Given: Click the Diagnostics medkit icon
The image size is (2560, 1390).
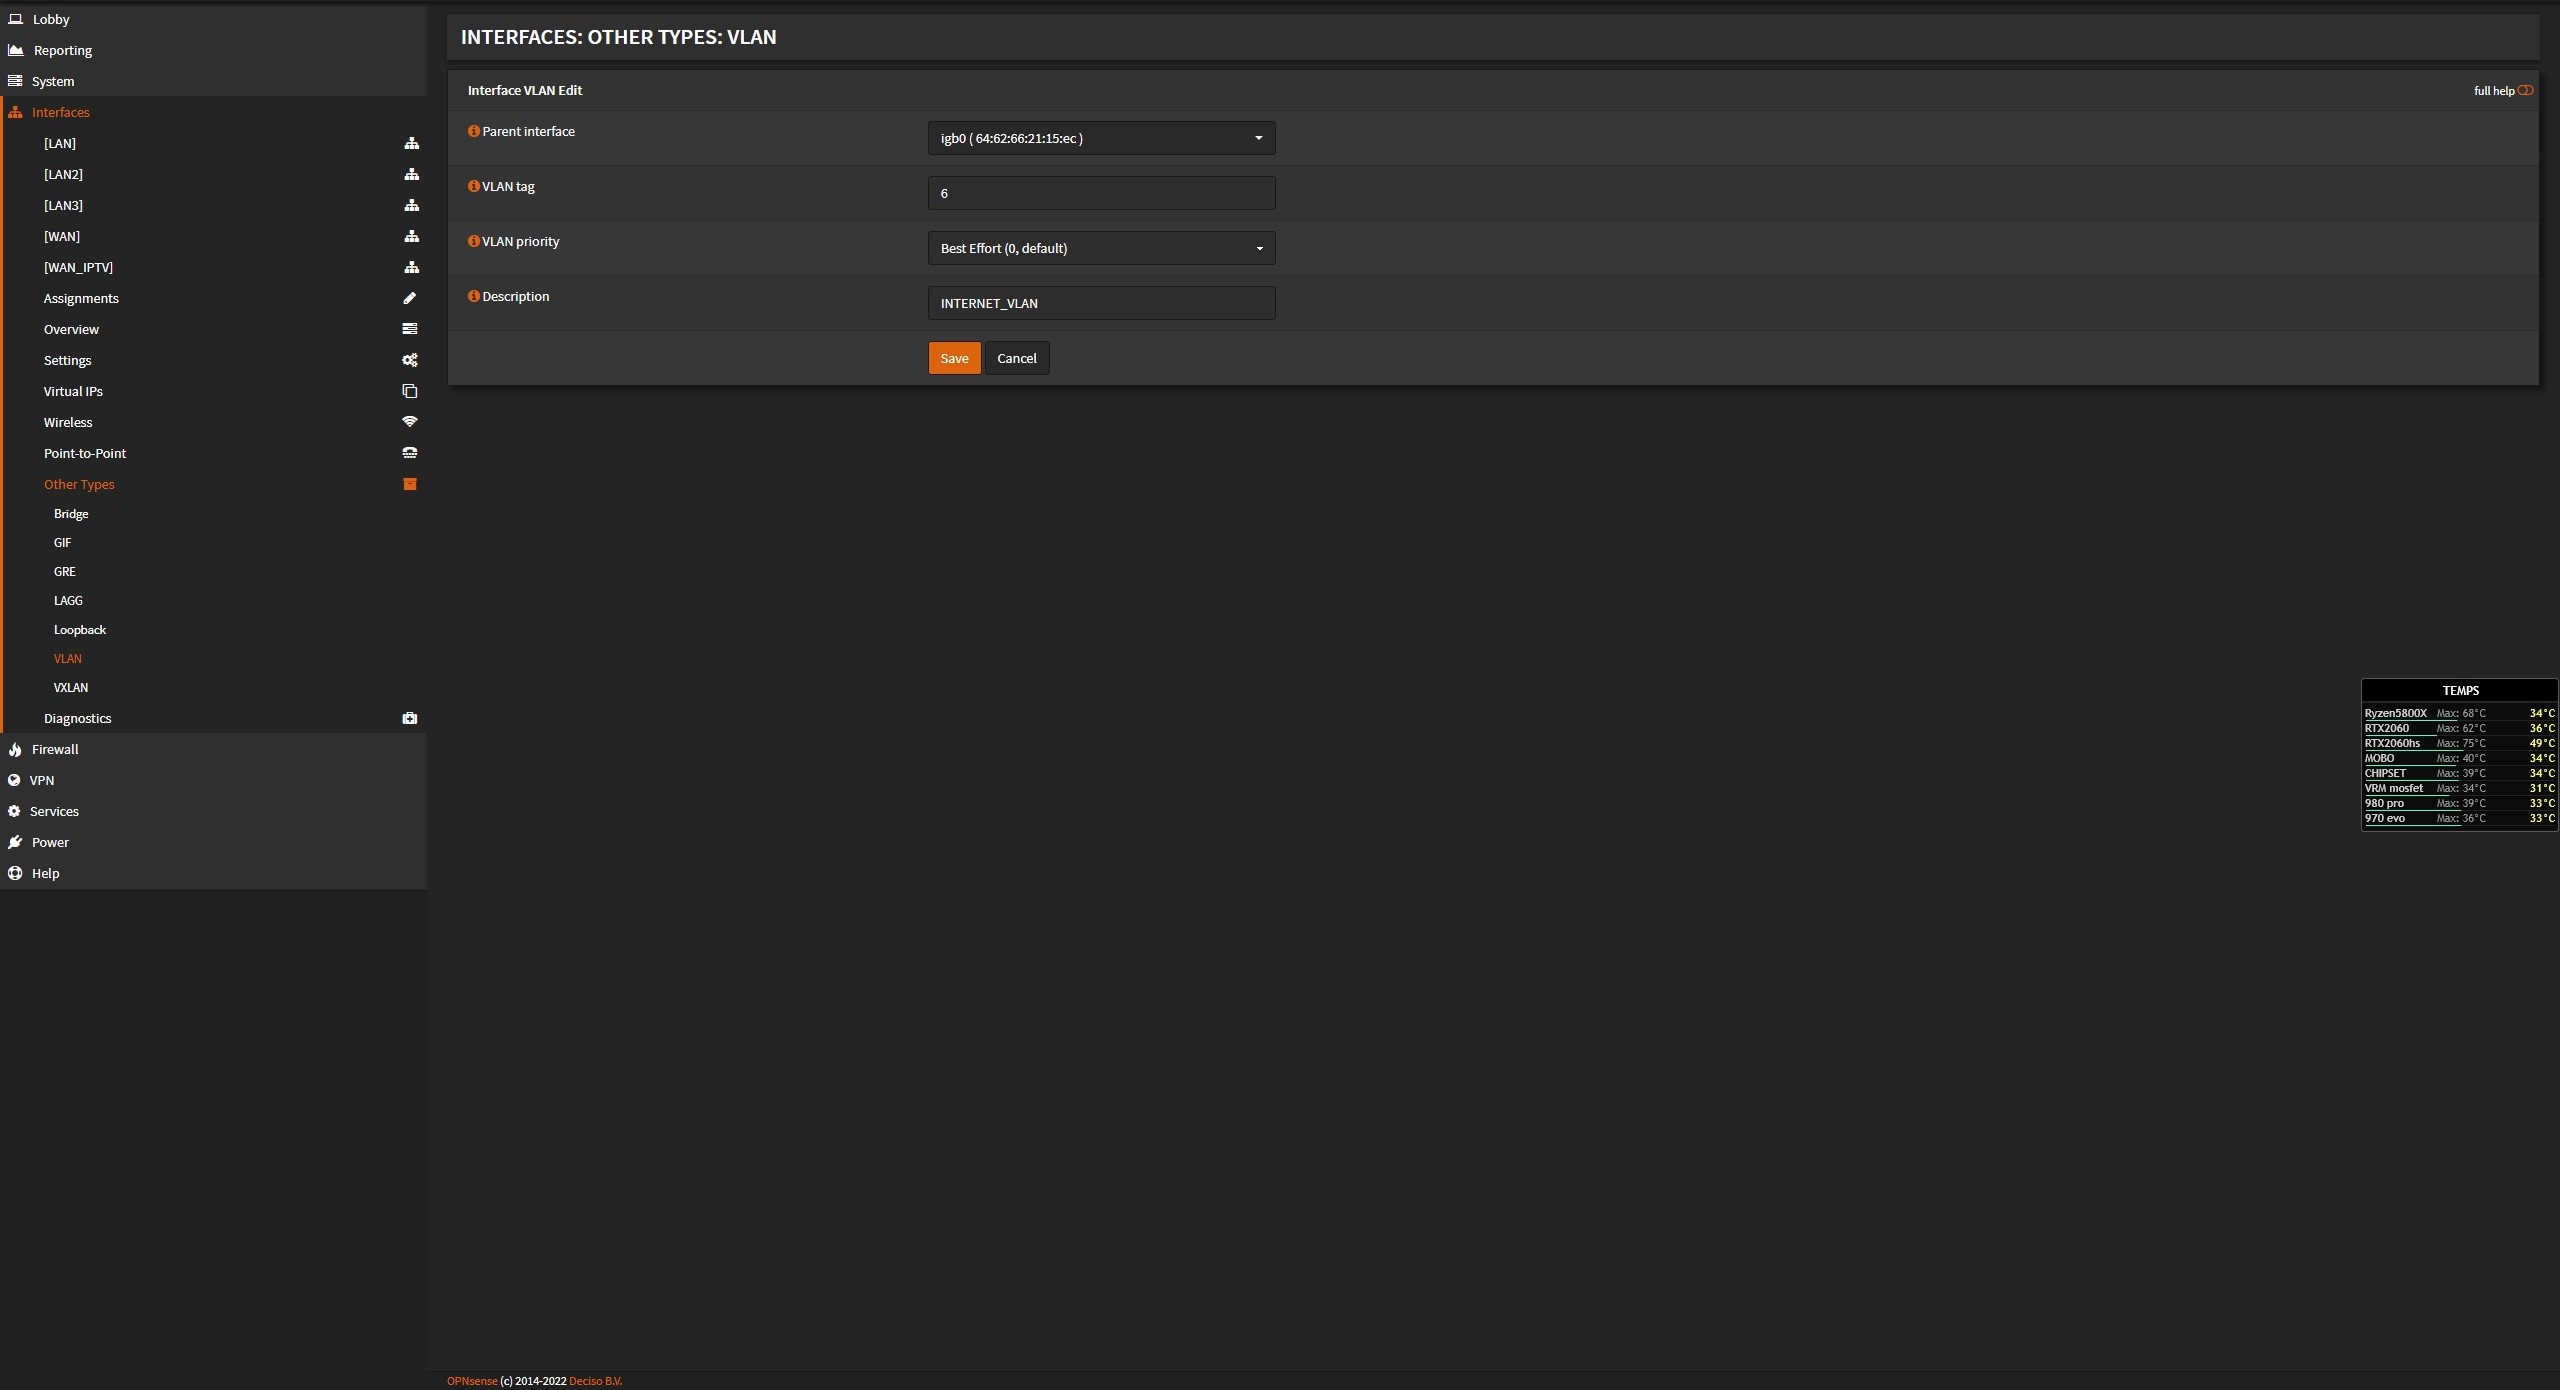Looking at the screenshot, I should (409, 718).
